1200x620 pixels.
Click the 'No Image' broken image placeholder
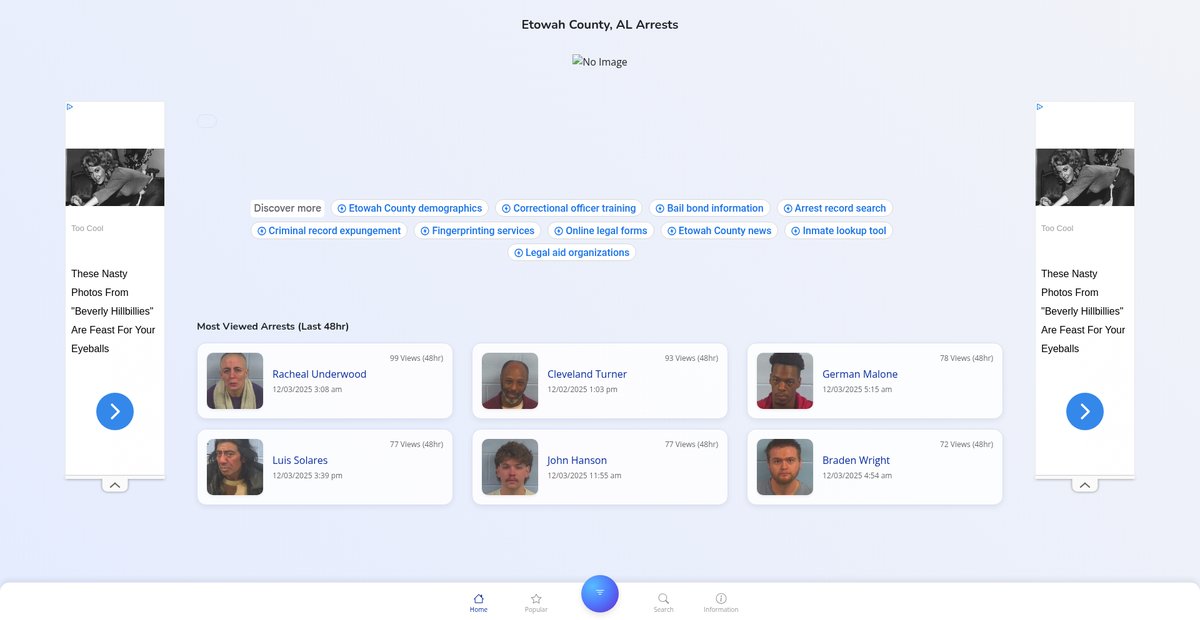pos(600,62)
